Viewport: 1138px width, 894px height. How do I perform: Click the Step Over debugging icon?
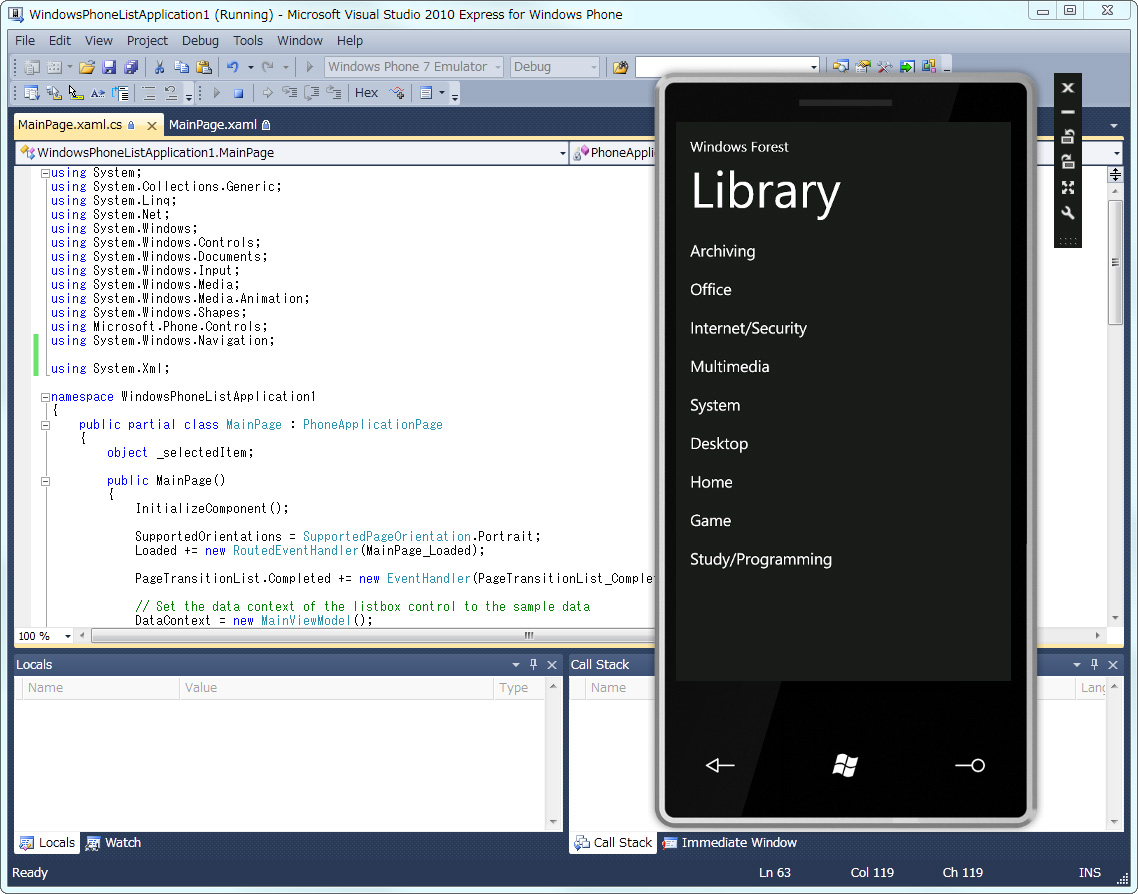313,92
